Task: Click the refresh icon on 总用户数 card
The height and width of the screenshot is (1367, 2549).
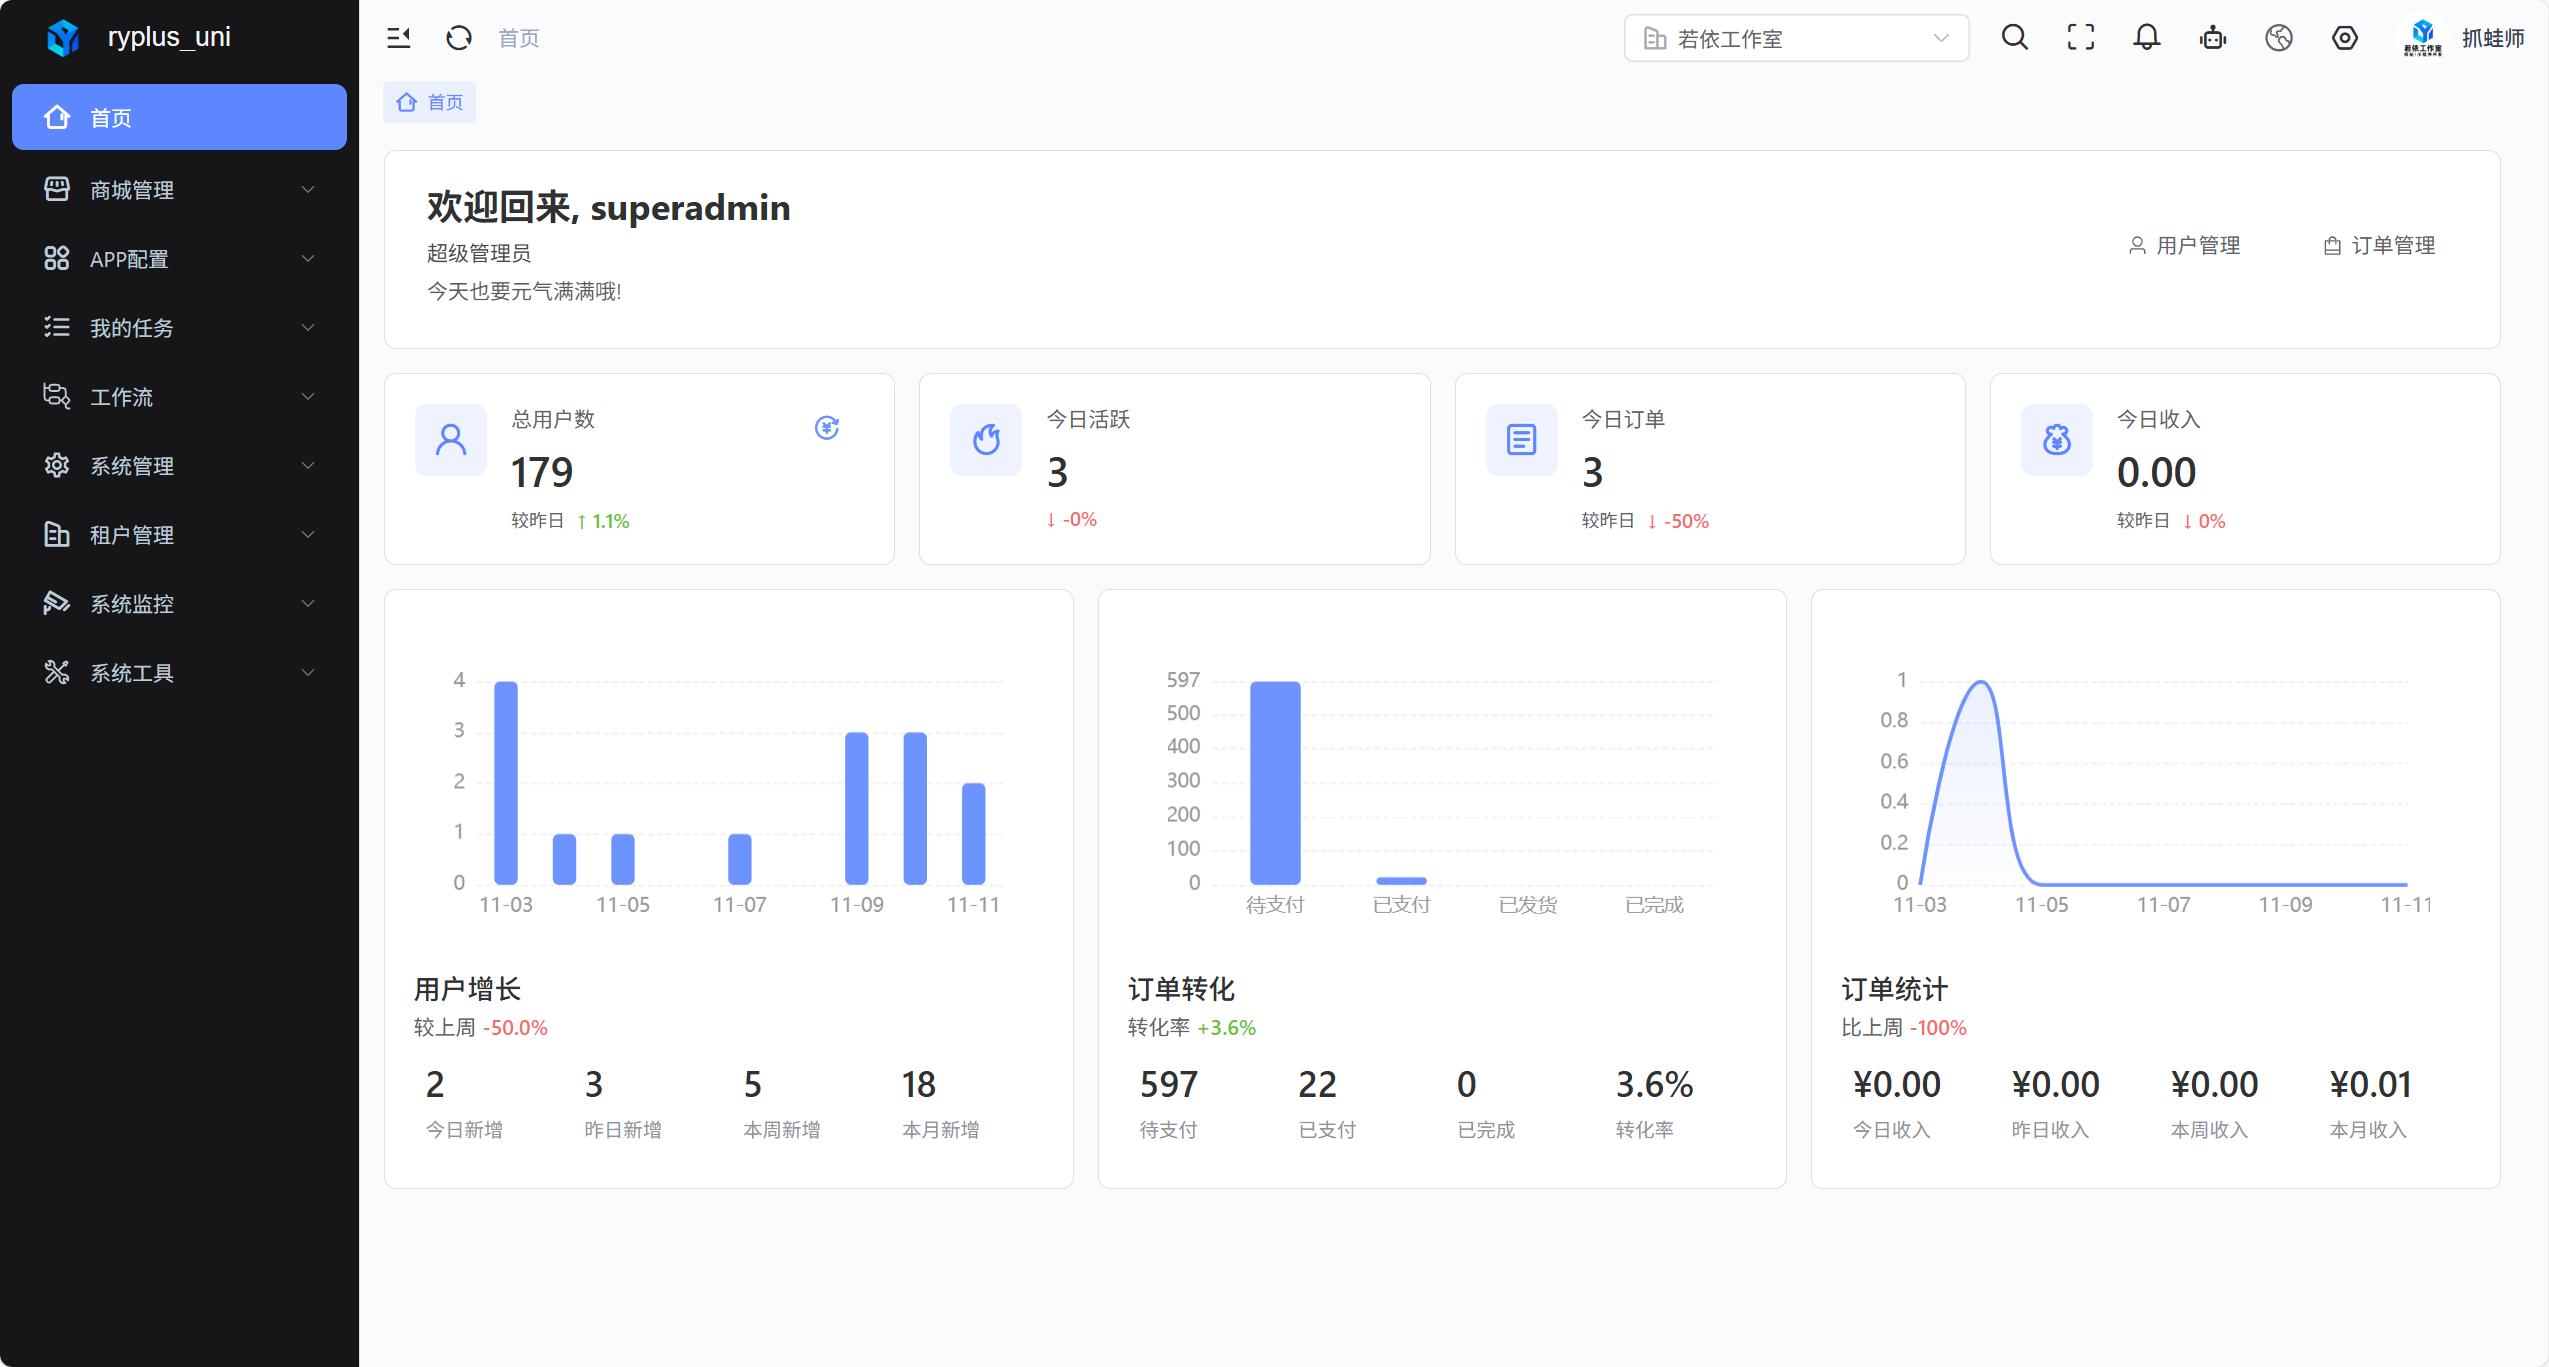Action: point(826,428)
